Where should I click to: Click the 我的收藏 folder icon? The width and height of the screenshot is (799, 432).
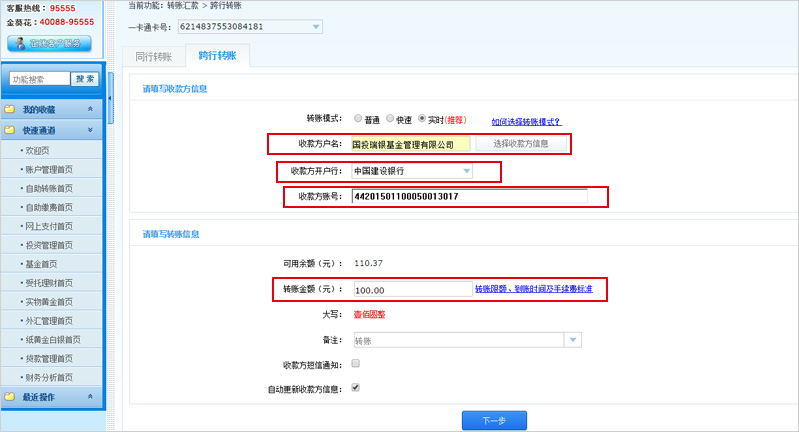click(x=10, y=109)
